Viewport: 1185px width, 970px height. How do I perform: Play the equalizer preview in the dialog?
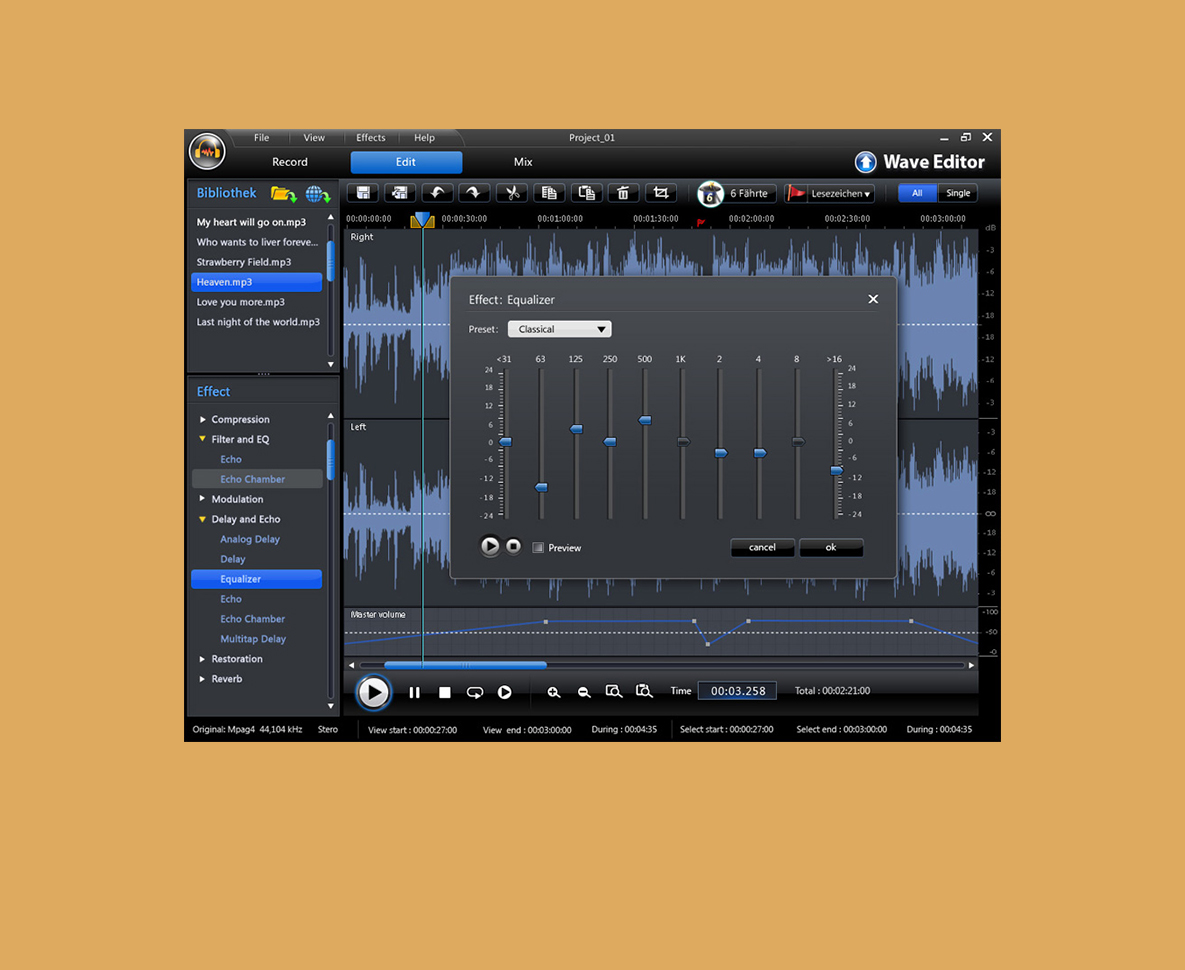pyautogui.click(x=490, y=545)
